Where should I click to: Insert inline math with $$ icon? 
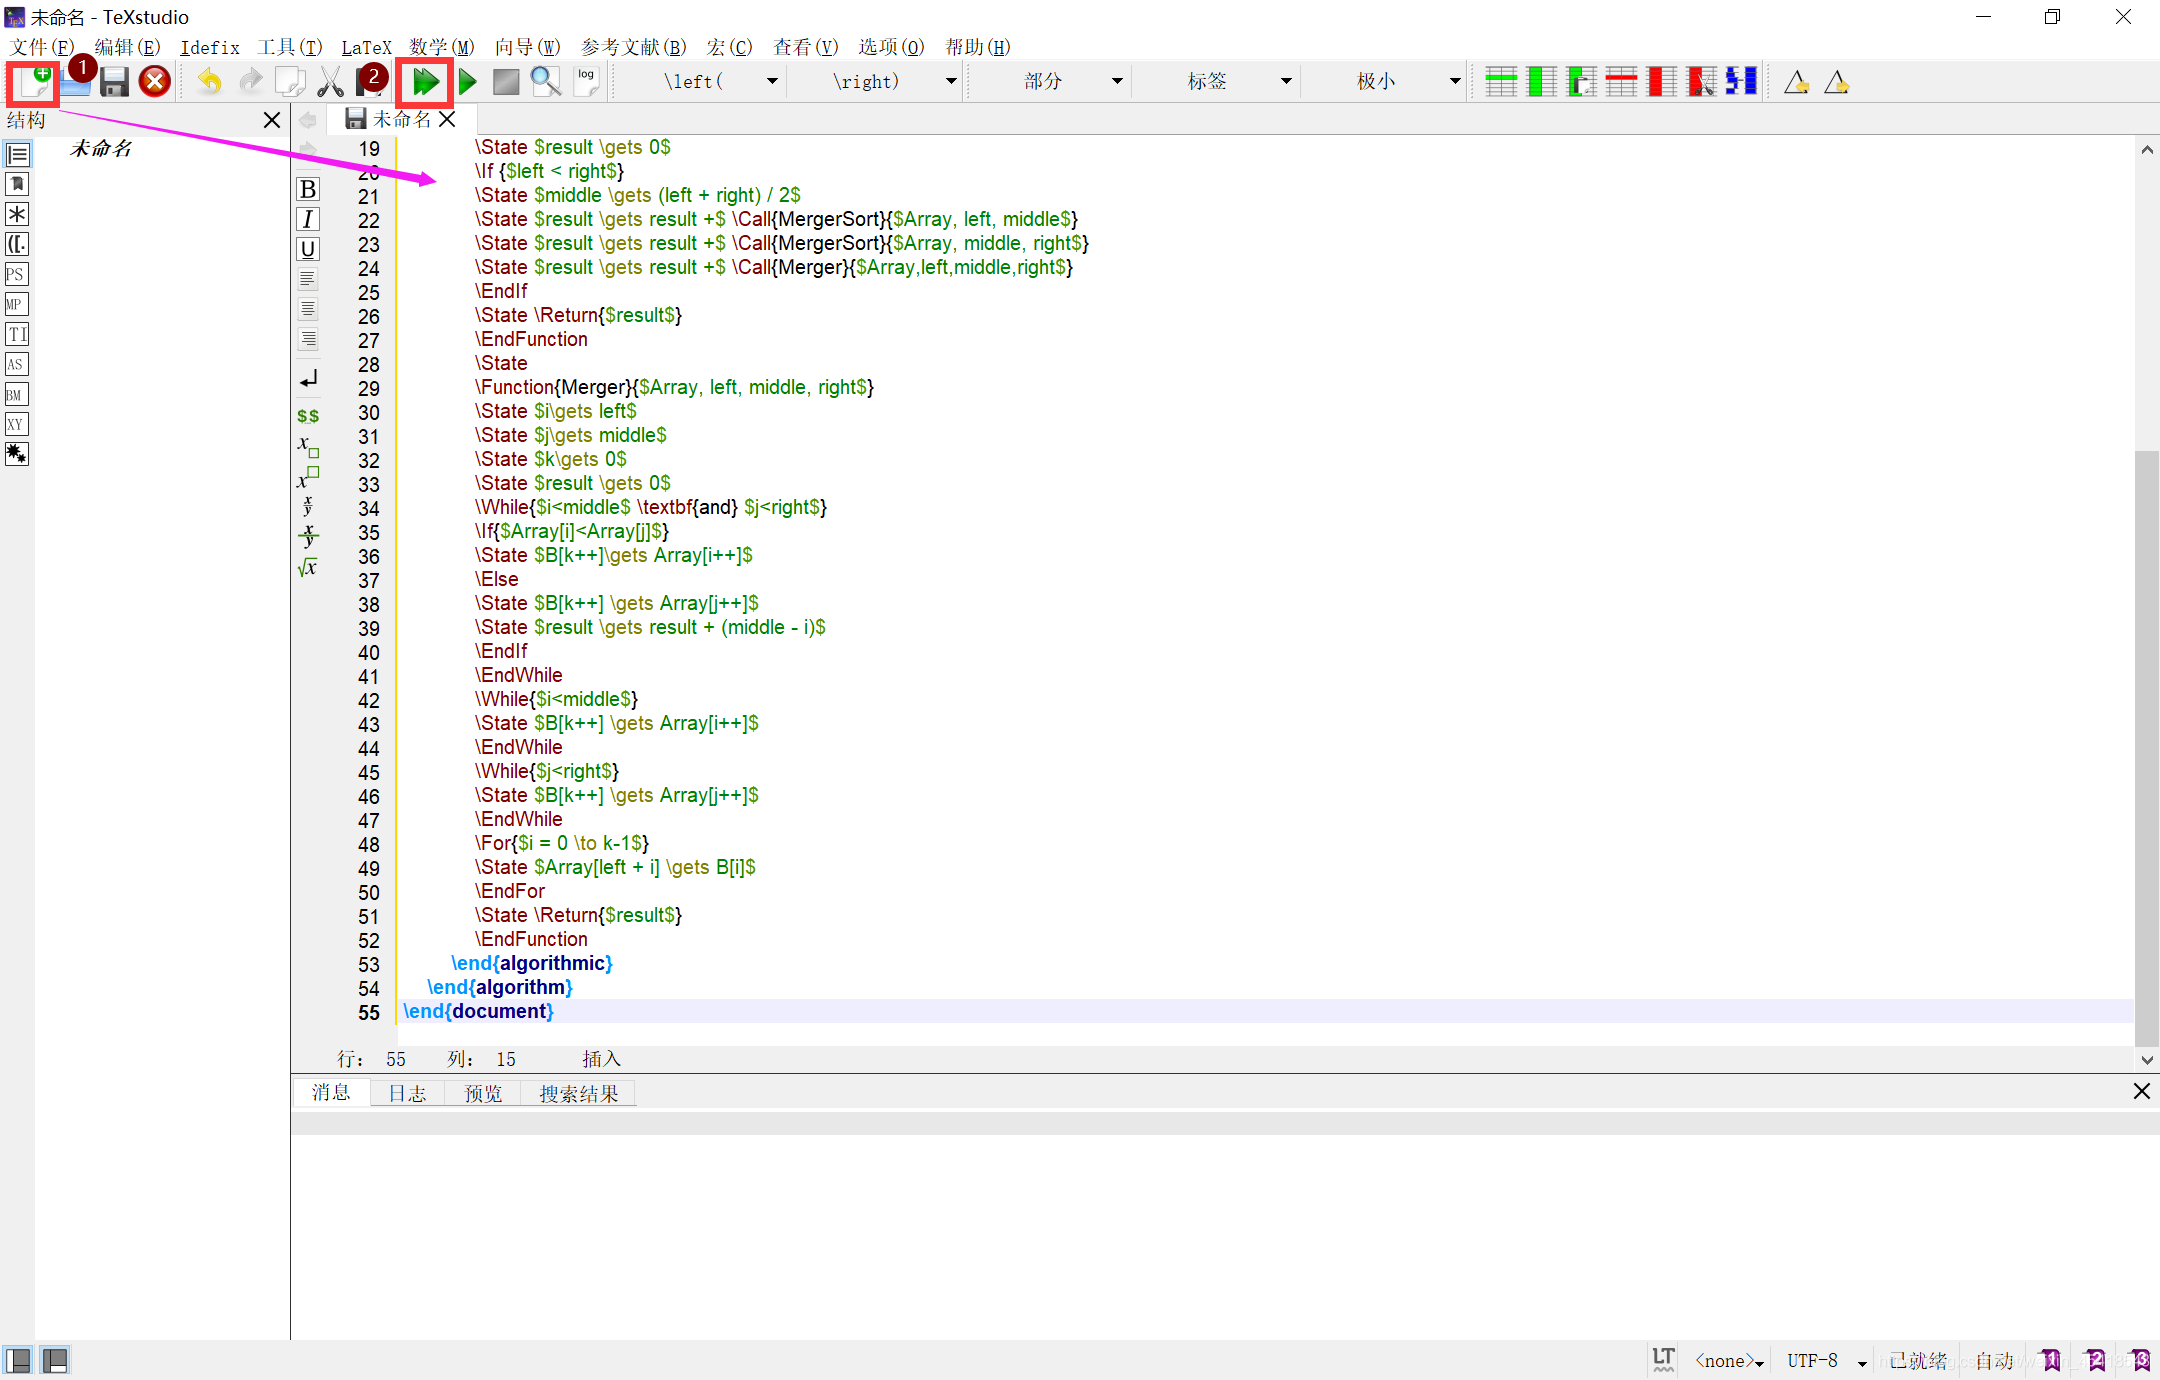pyautogui.click(x=308, y=415)
